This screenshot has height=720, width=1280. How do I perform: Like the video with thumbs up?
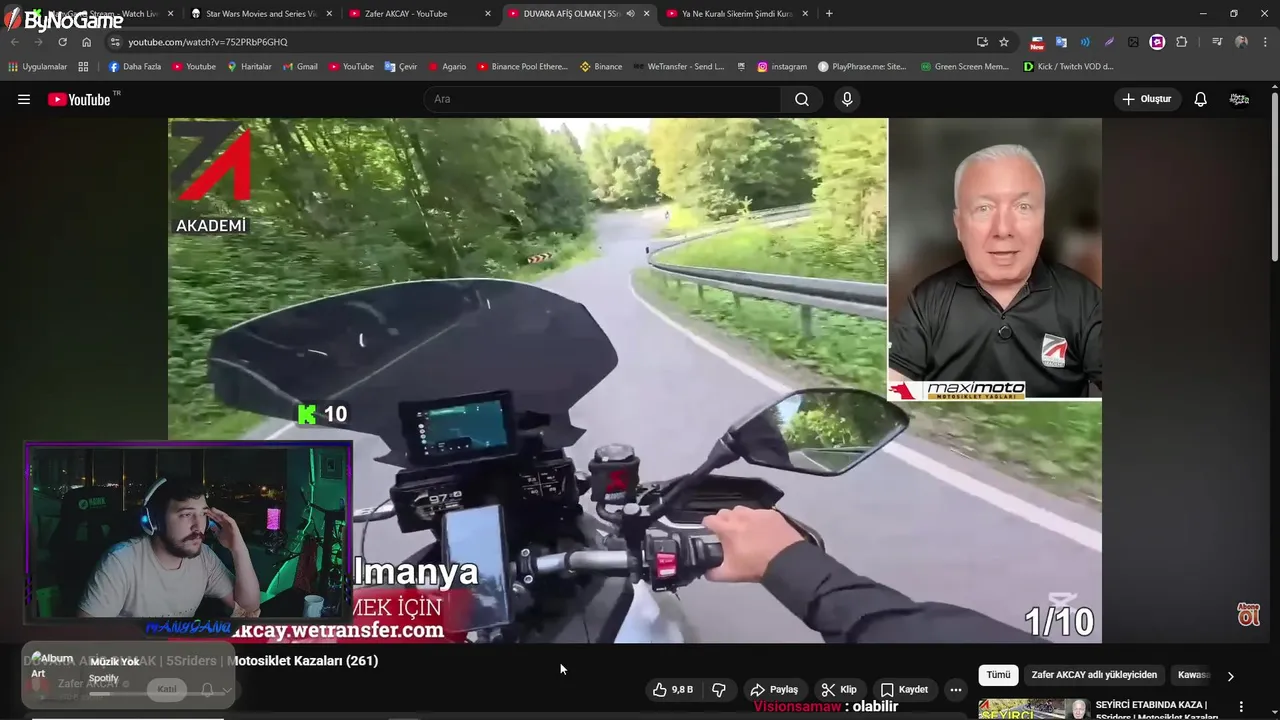pyautogui.click(x=673, y=690)
